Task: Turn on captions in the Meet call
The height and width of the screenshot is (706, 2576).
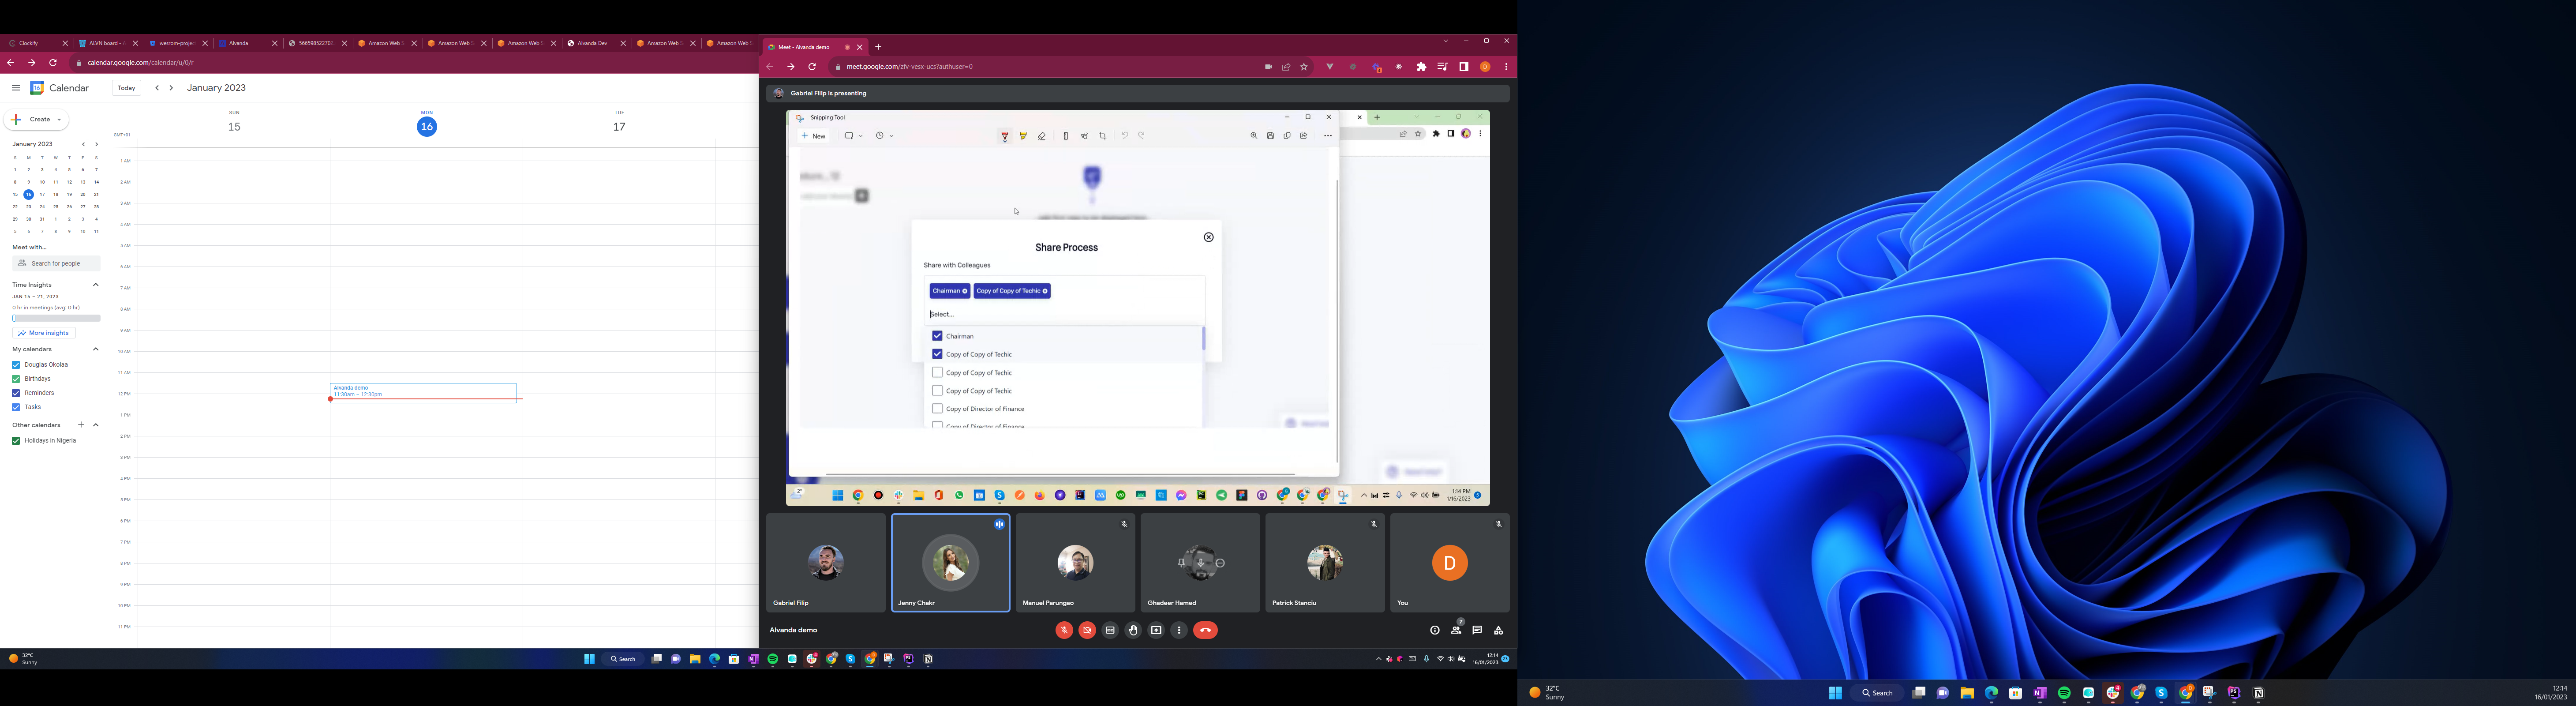Action: pyautogui.click(x=1110, y=630)
